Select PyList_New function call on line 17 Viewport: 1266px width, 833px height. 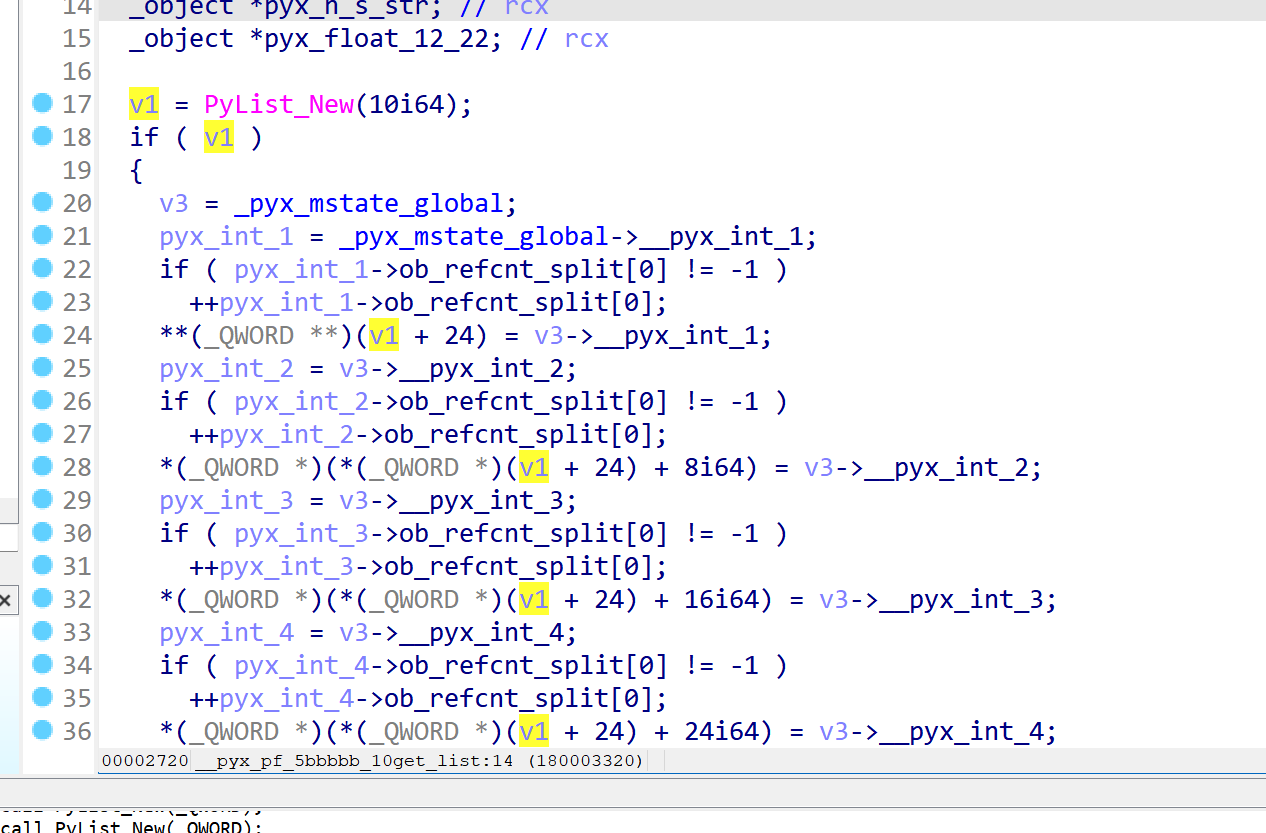click(x=279, y=104)
